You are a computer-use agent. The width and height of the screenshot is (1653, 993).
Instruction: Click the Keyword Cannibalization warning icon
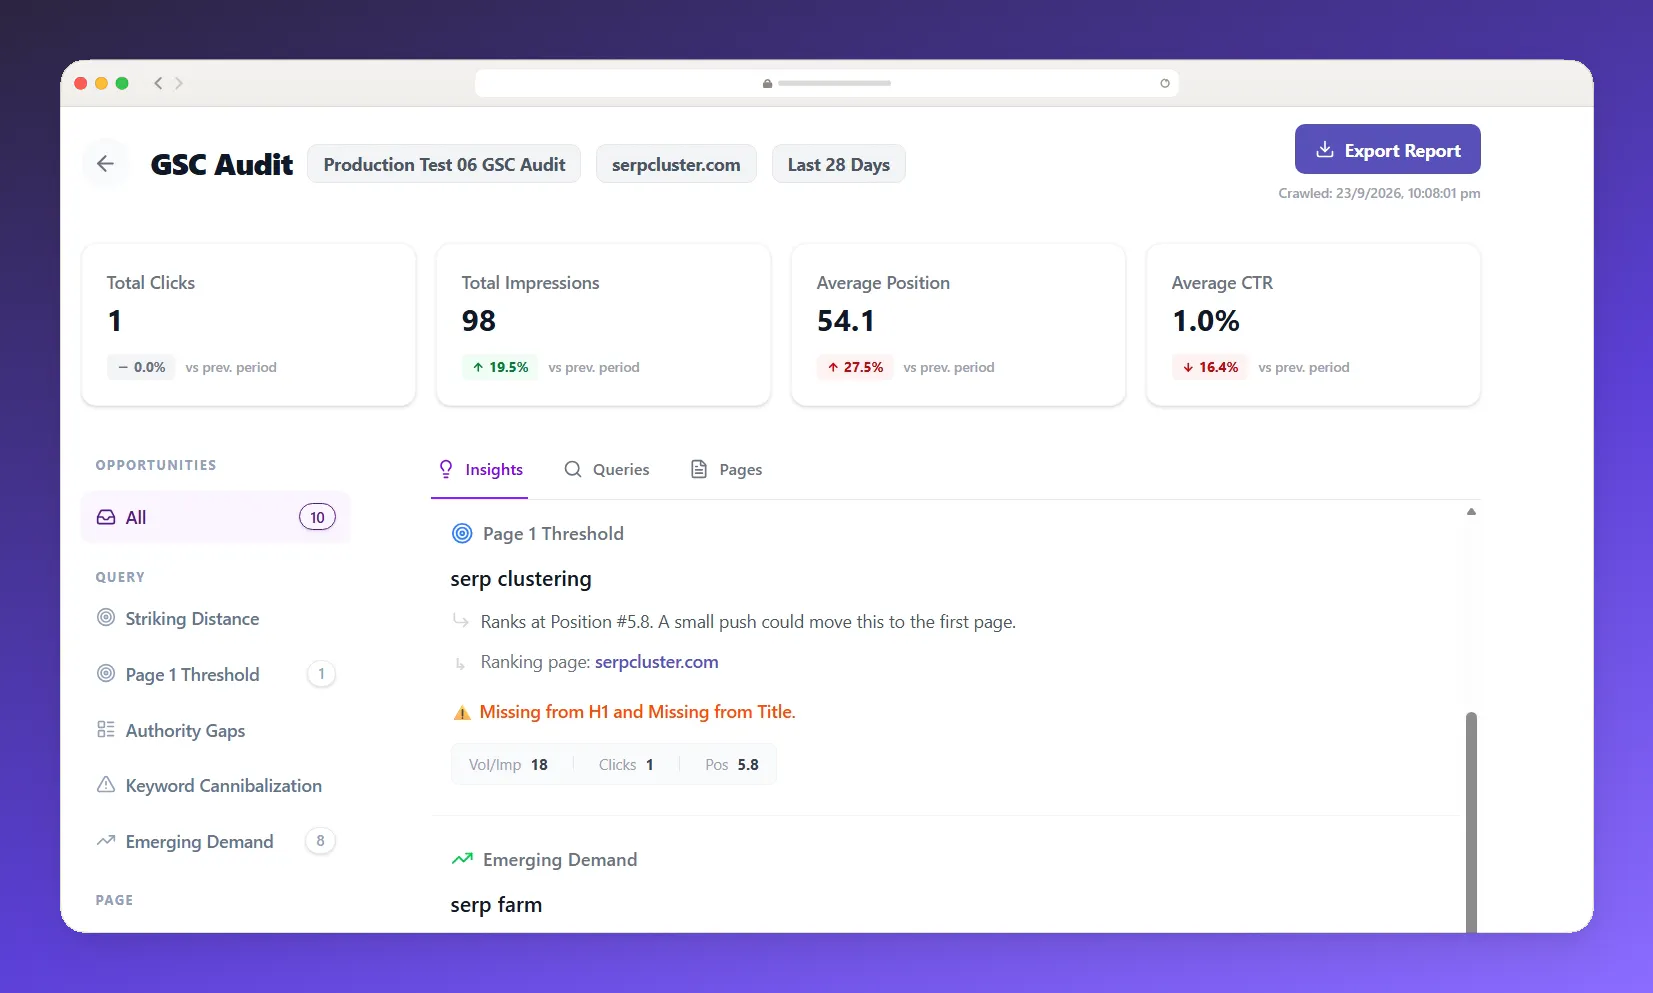106,785
